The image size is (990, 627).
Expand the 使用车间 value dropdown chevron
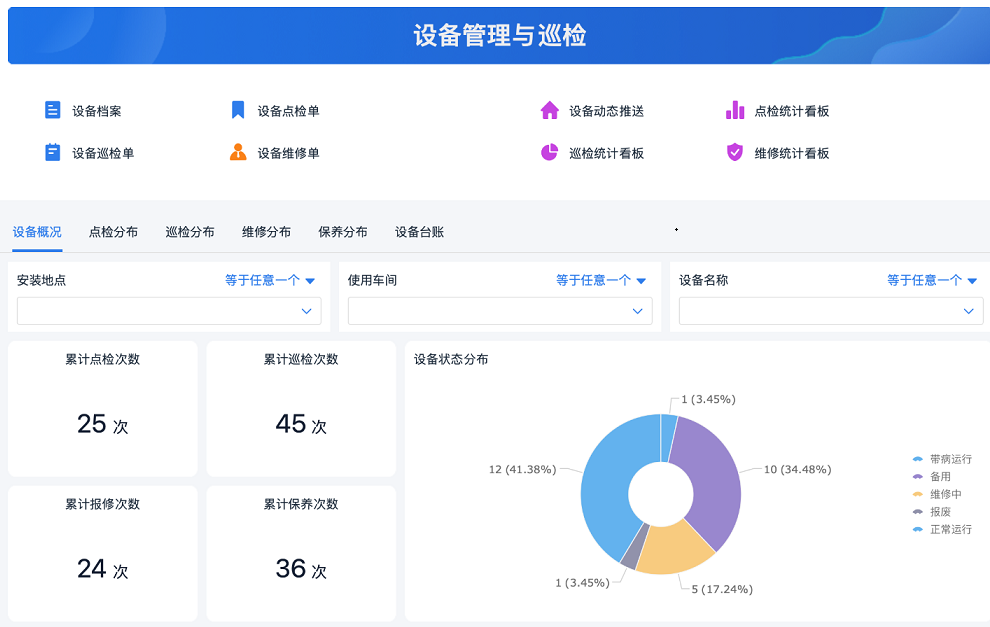pyautogui.click(x=638, y=311)
